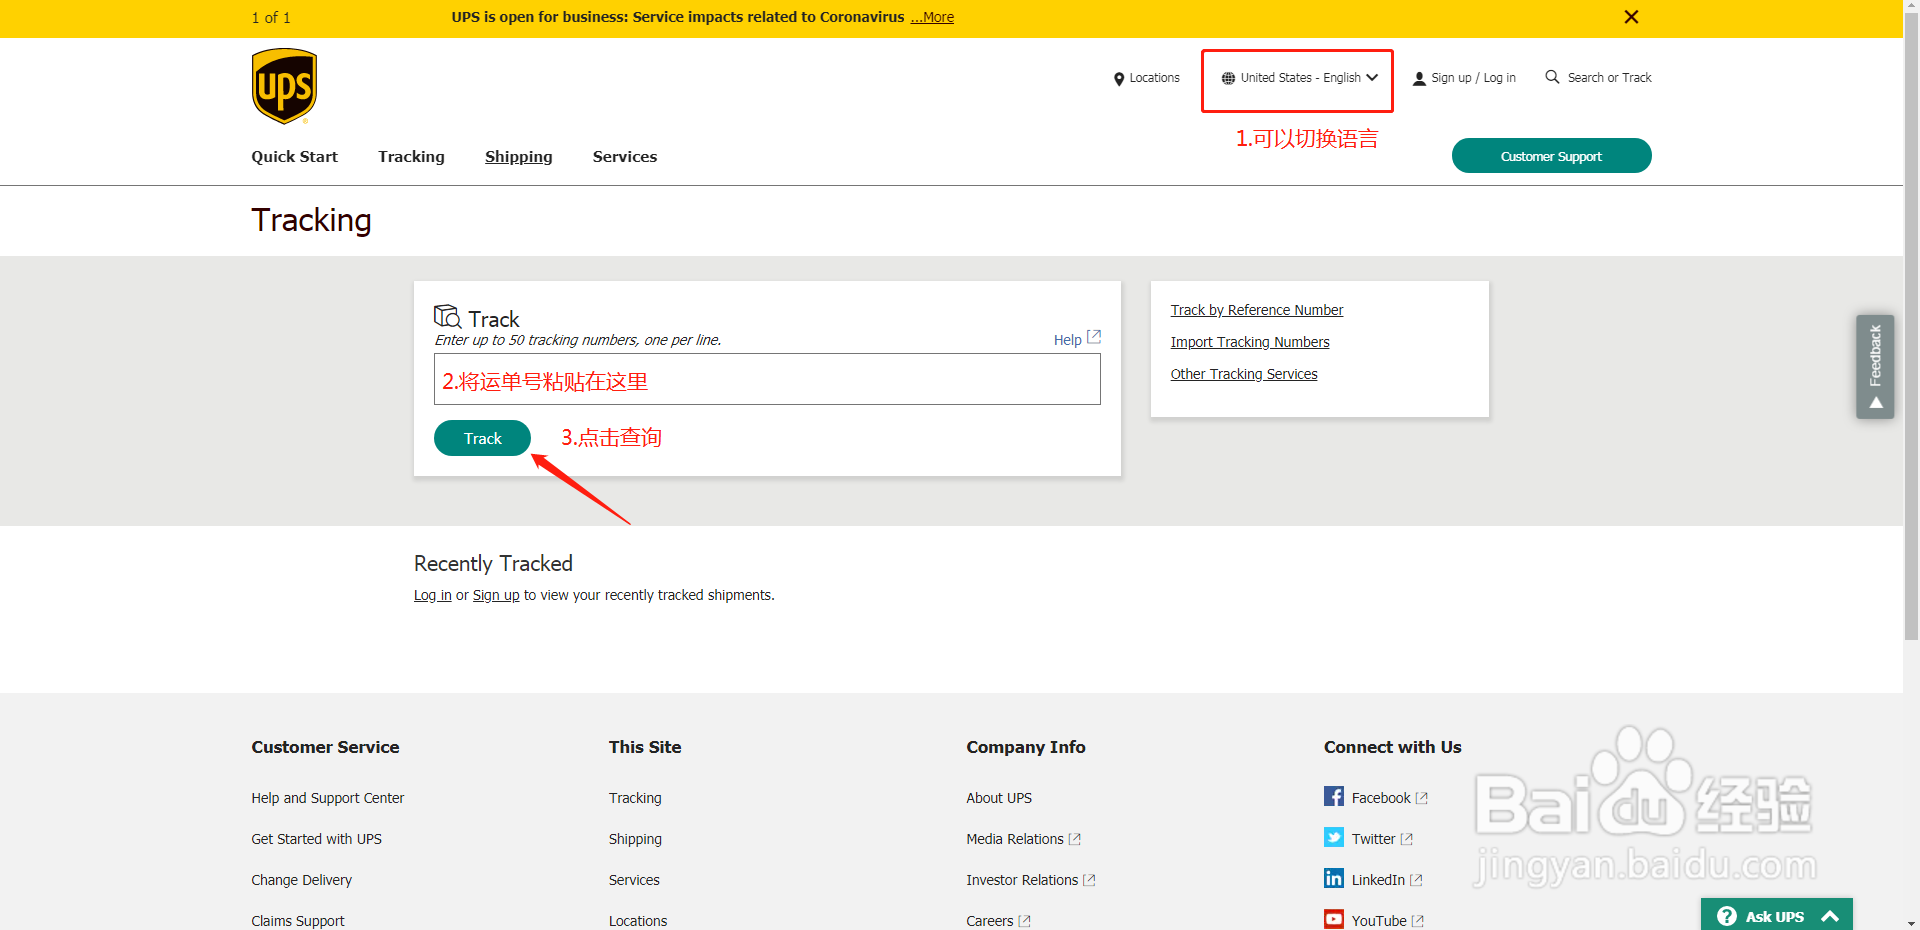
Task: Open the Twitter text link
Action: click(1373, 839)
